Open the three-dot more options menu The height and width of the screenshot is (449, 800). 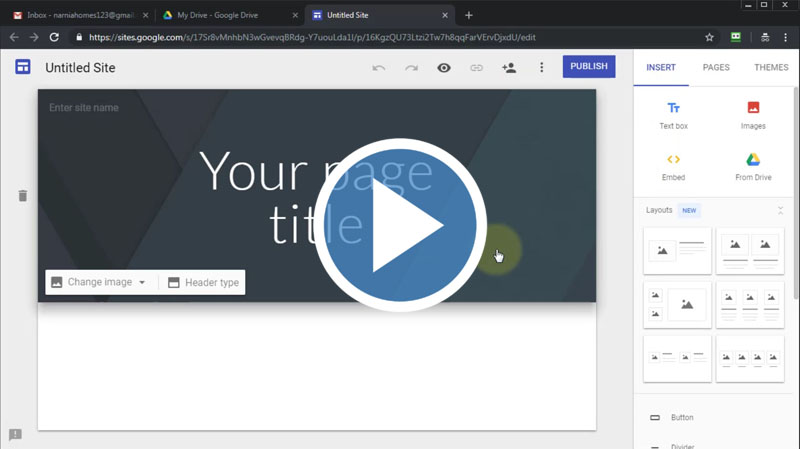click(542, 68)
